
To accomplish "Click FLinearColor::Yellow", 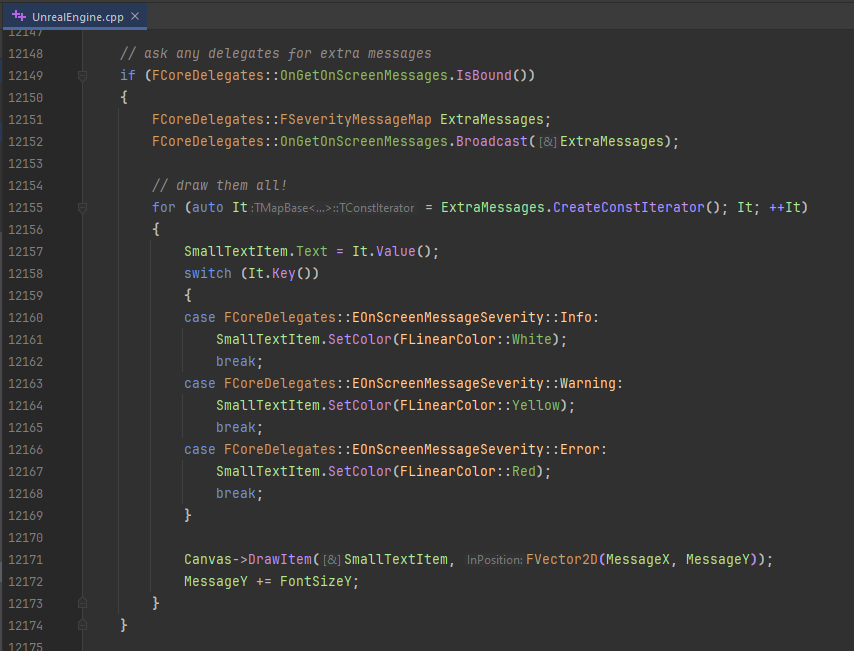I will (480, 405).
